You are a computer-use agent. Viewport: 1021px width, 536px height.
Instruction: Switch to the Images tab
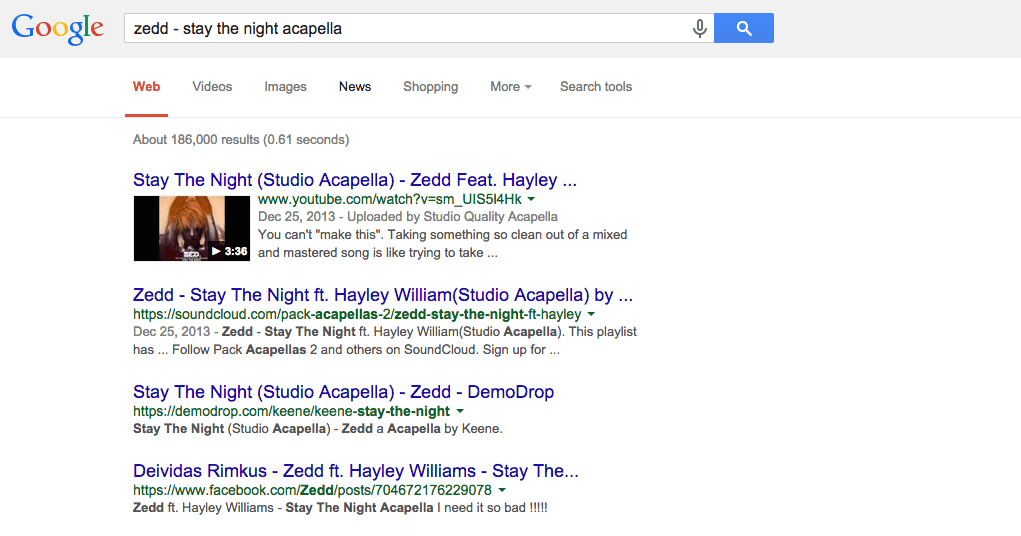point(285,87)
